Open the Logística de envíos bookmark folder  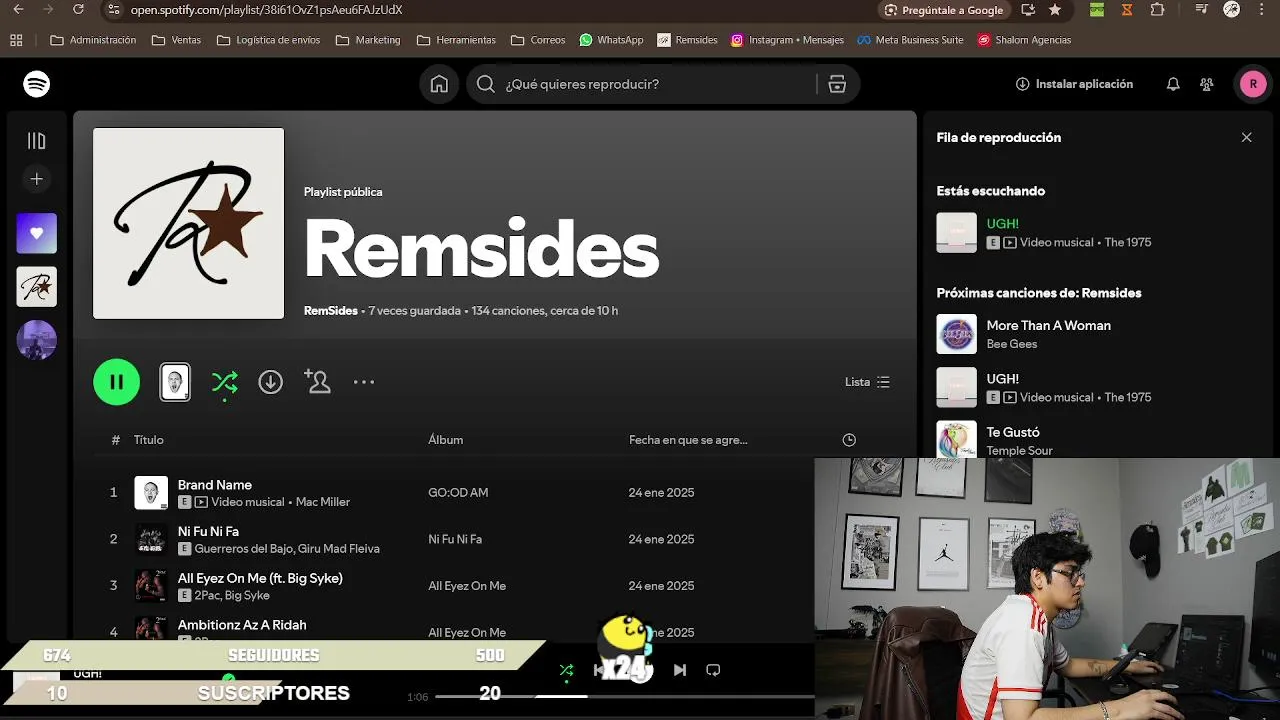point(269,40)
